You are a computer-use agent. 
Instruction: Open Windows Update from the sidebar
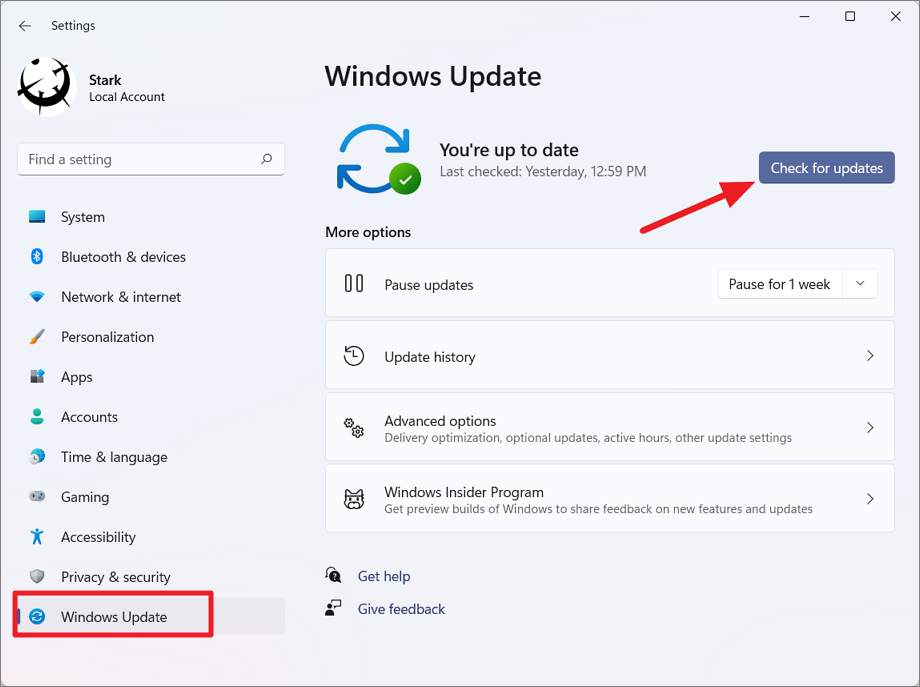[113, 616]
